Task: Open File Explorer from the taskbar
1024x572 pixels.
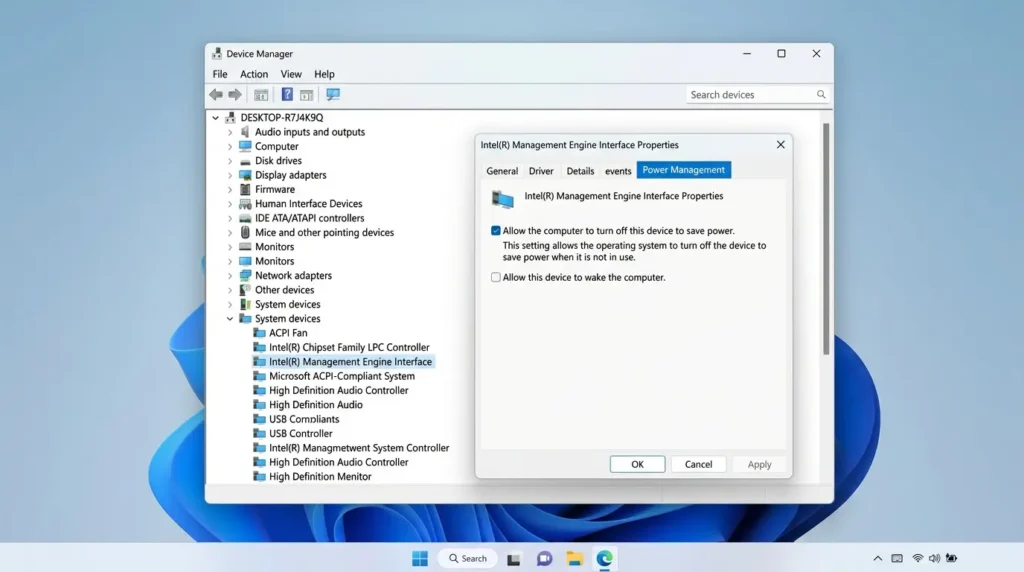Action: tap(575, 559)
